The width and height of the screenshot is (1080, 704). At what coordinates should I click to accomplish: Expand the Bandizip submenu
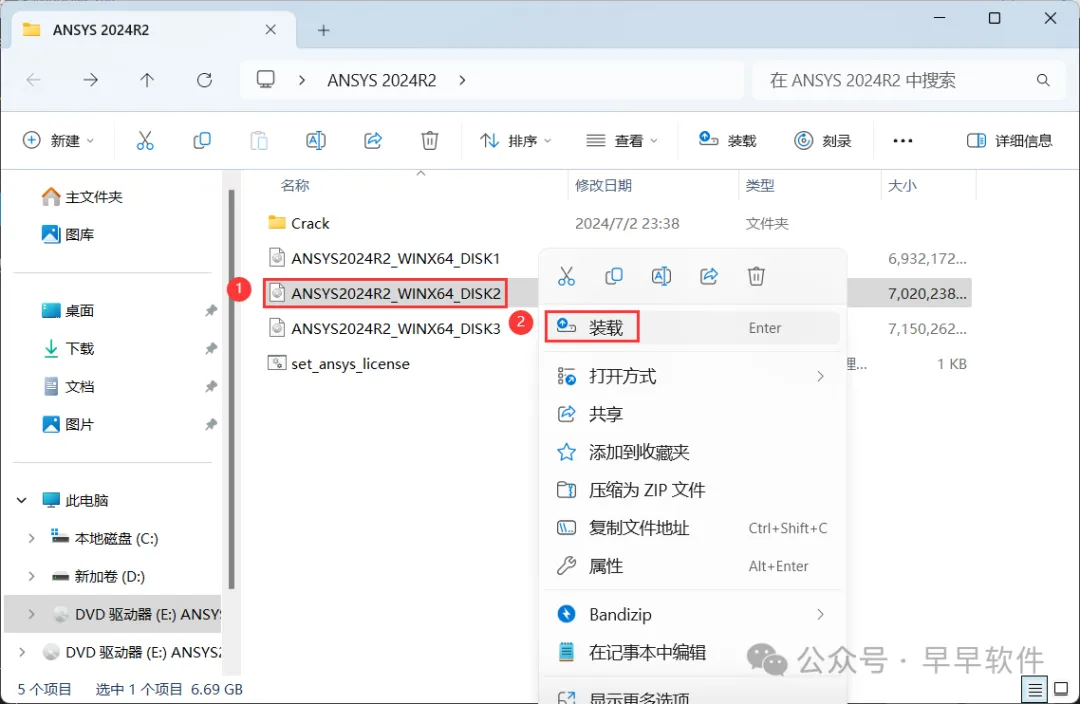(692, 614)
